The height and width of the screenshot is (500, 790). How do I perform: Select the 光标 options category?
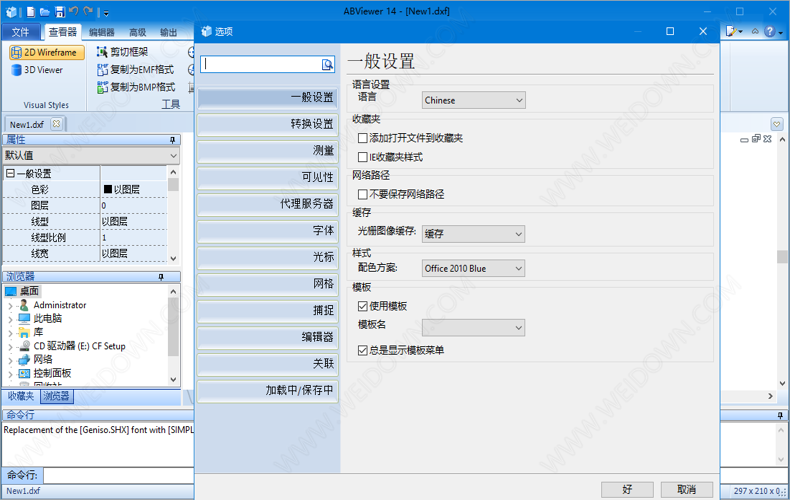[x=268, y=258]
